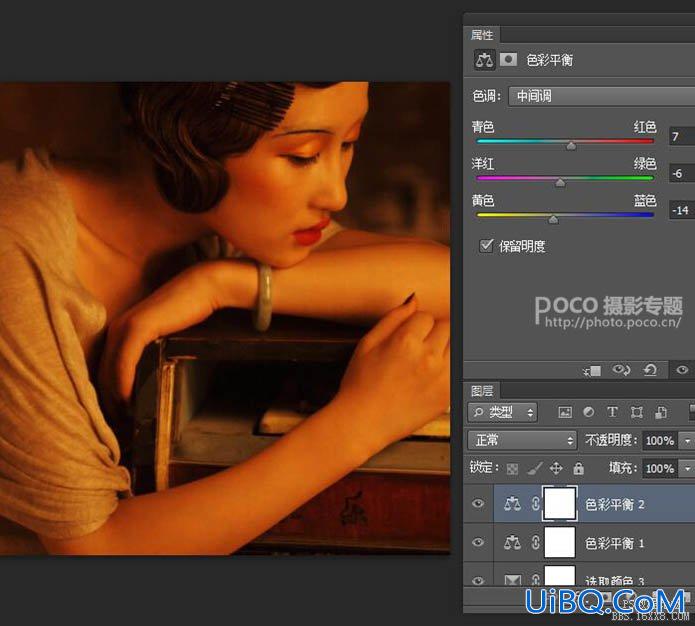The image size is (695, 626).
Task: Click the mask link icon on 色彩平衡 1
Action: tap(535, 542)
